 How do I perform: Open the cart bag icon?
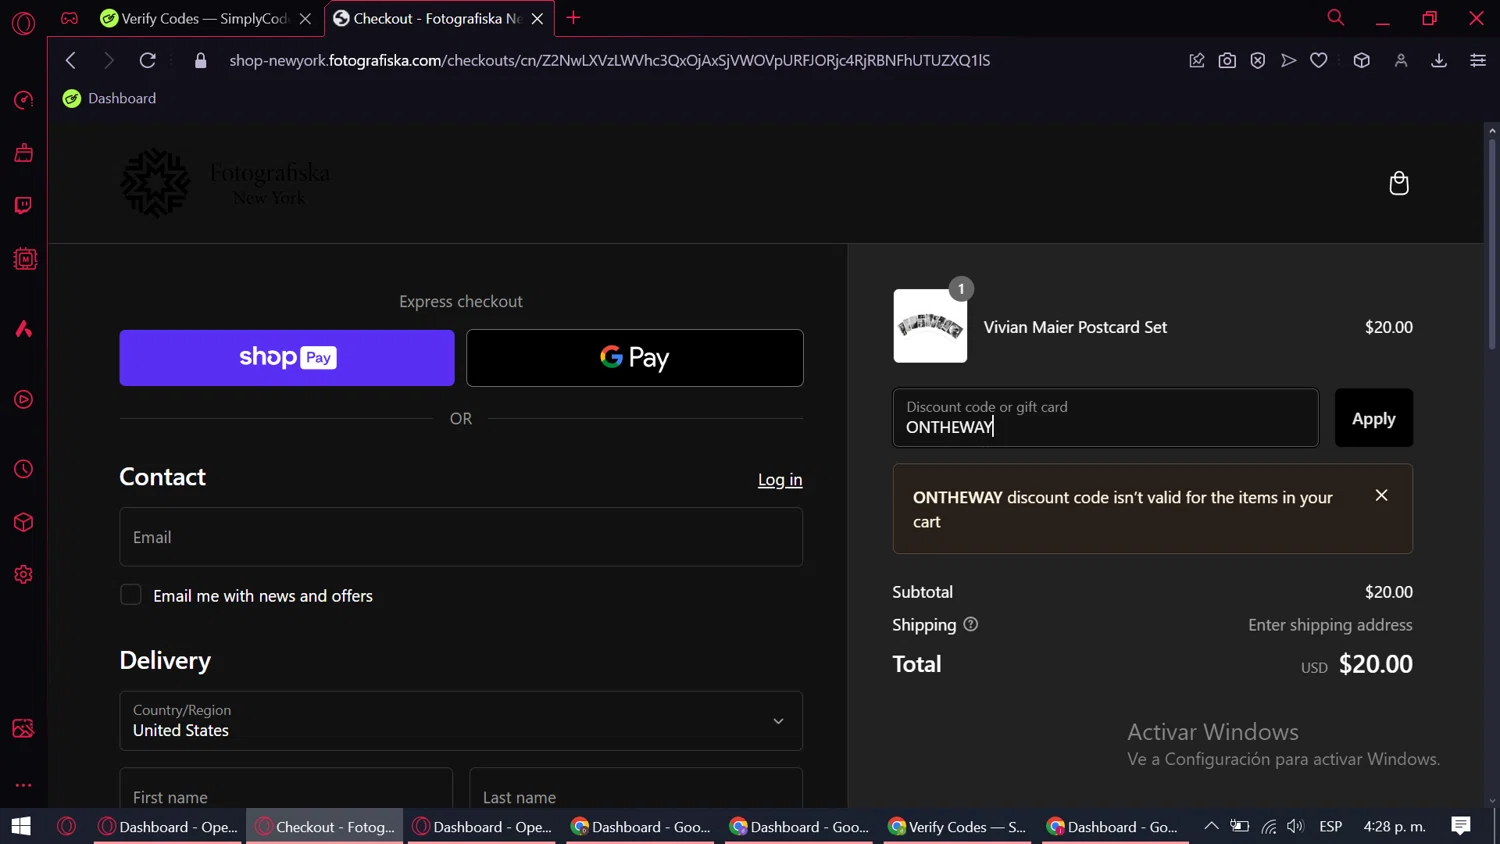tap(1399, 183)
